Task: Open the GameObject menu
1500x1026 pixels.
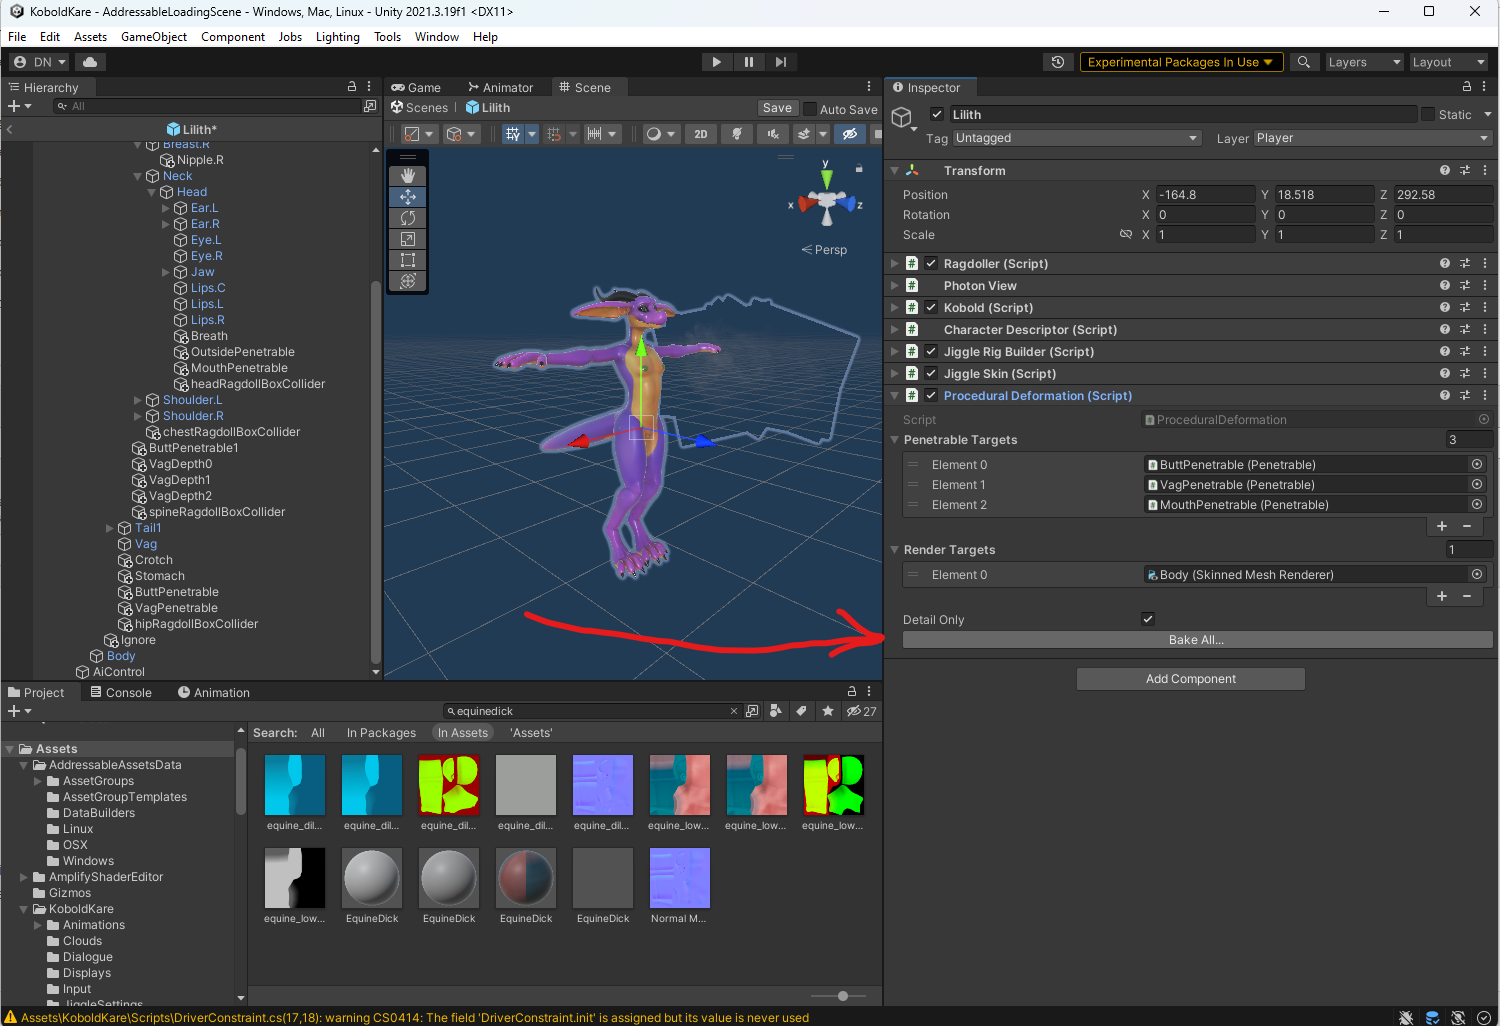Action: 154,37
